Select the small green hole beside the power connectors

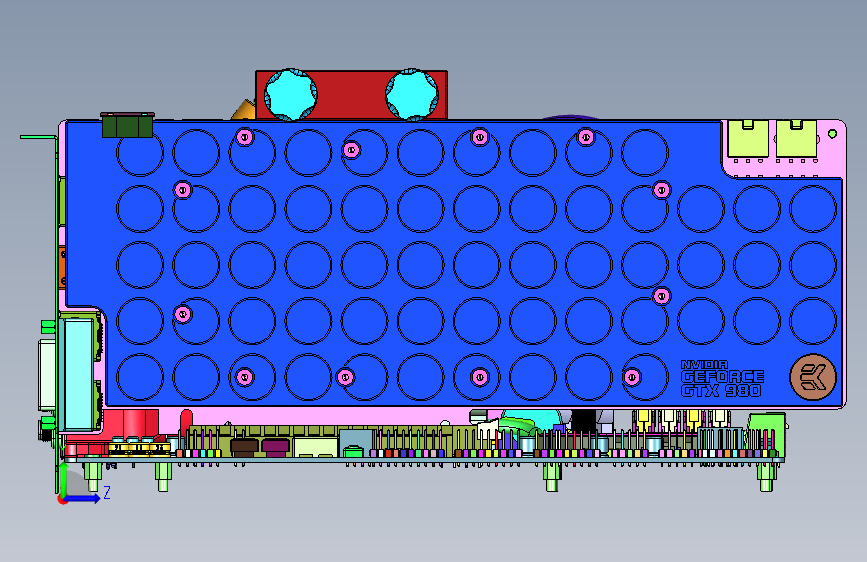pyautogui.click(x=832, y=134)
